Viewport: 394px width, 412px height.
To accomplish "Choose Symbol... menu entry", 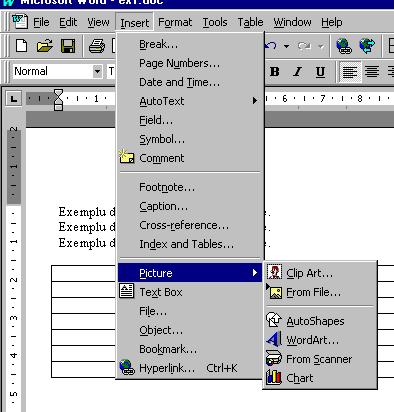I will tap(190, 139).
